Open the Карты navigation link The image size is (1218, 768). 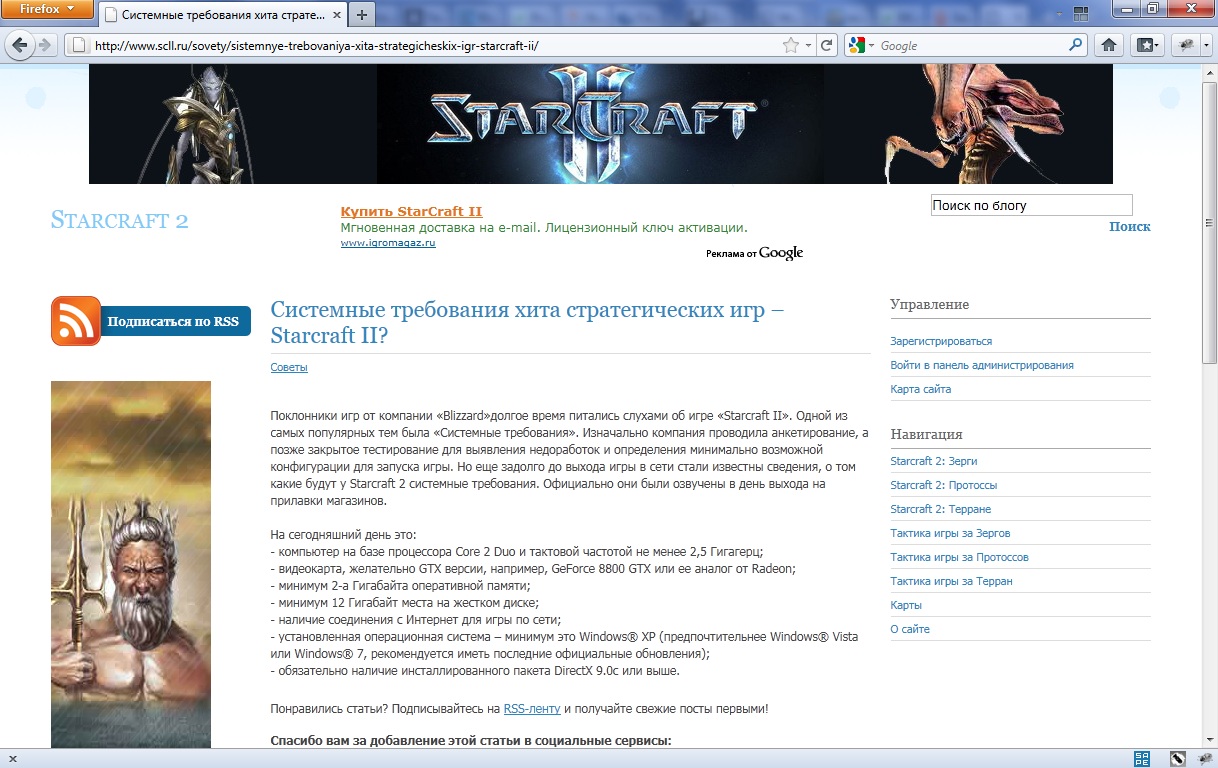click(x=906, y=605)
